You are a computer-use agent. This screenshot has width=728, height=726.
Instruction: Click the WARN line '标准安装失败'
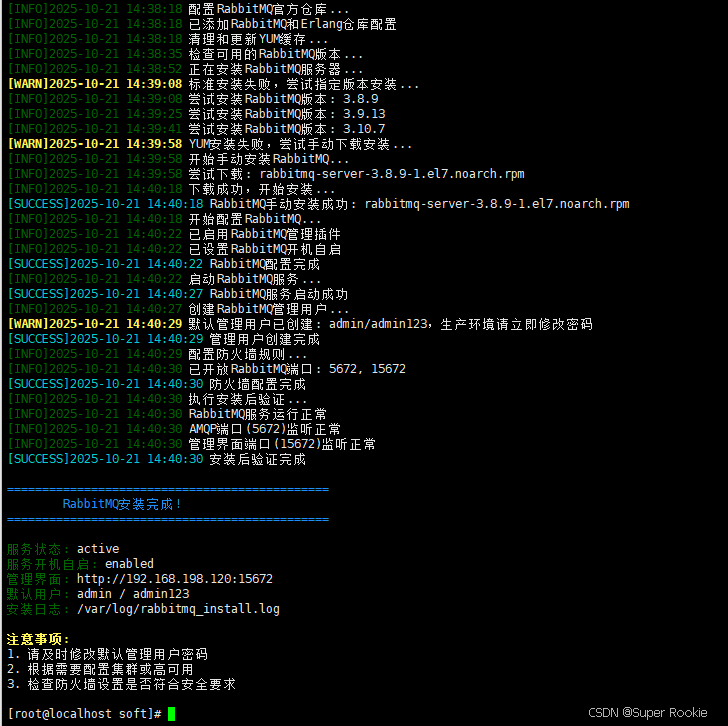(x=214, y=84)
